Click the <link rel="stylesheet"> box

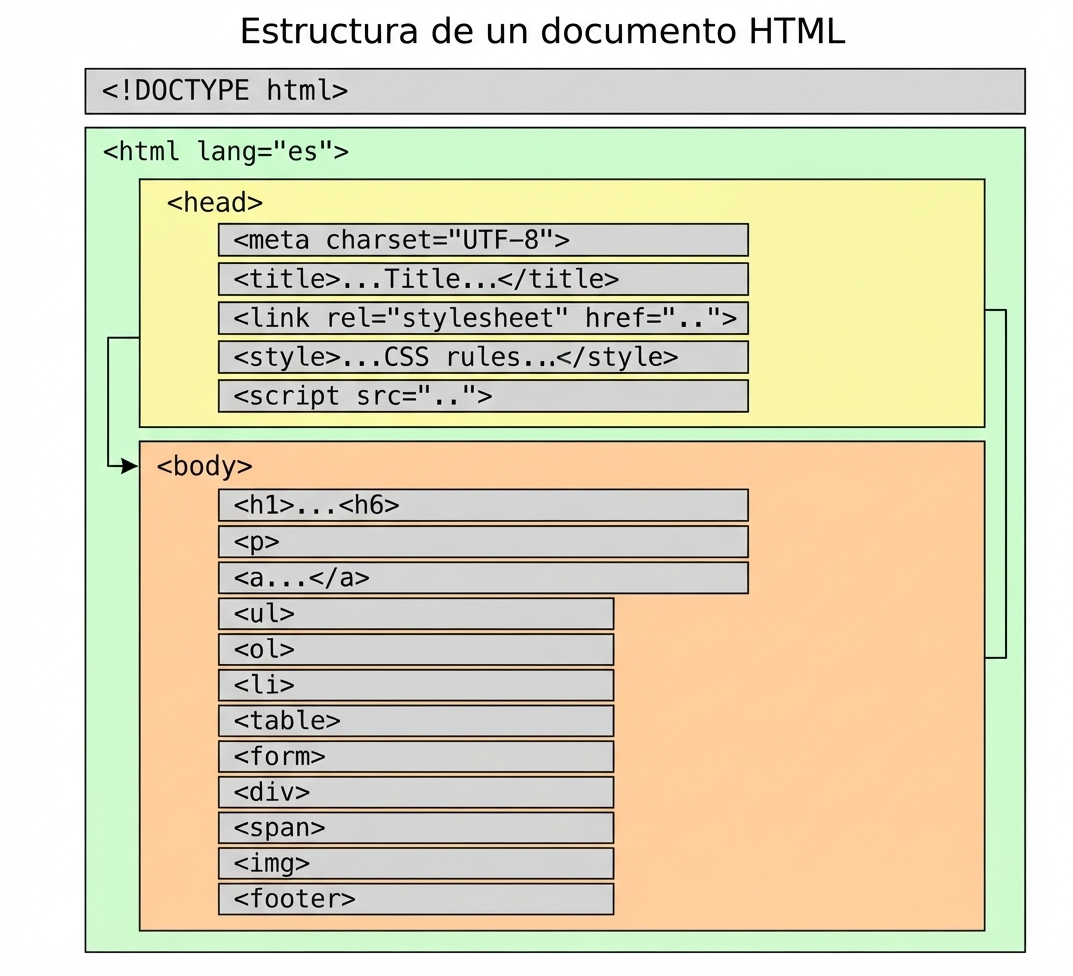483,318
